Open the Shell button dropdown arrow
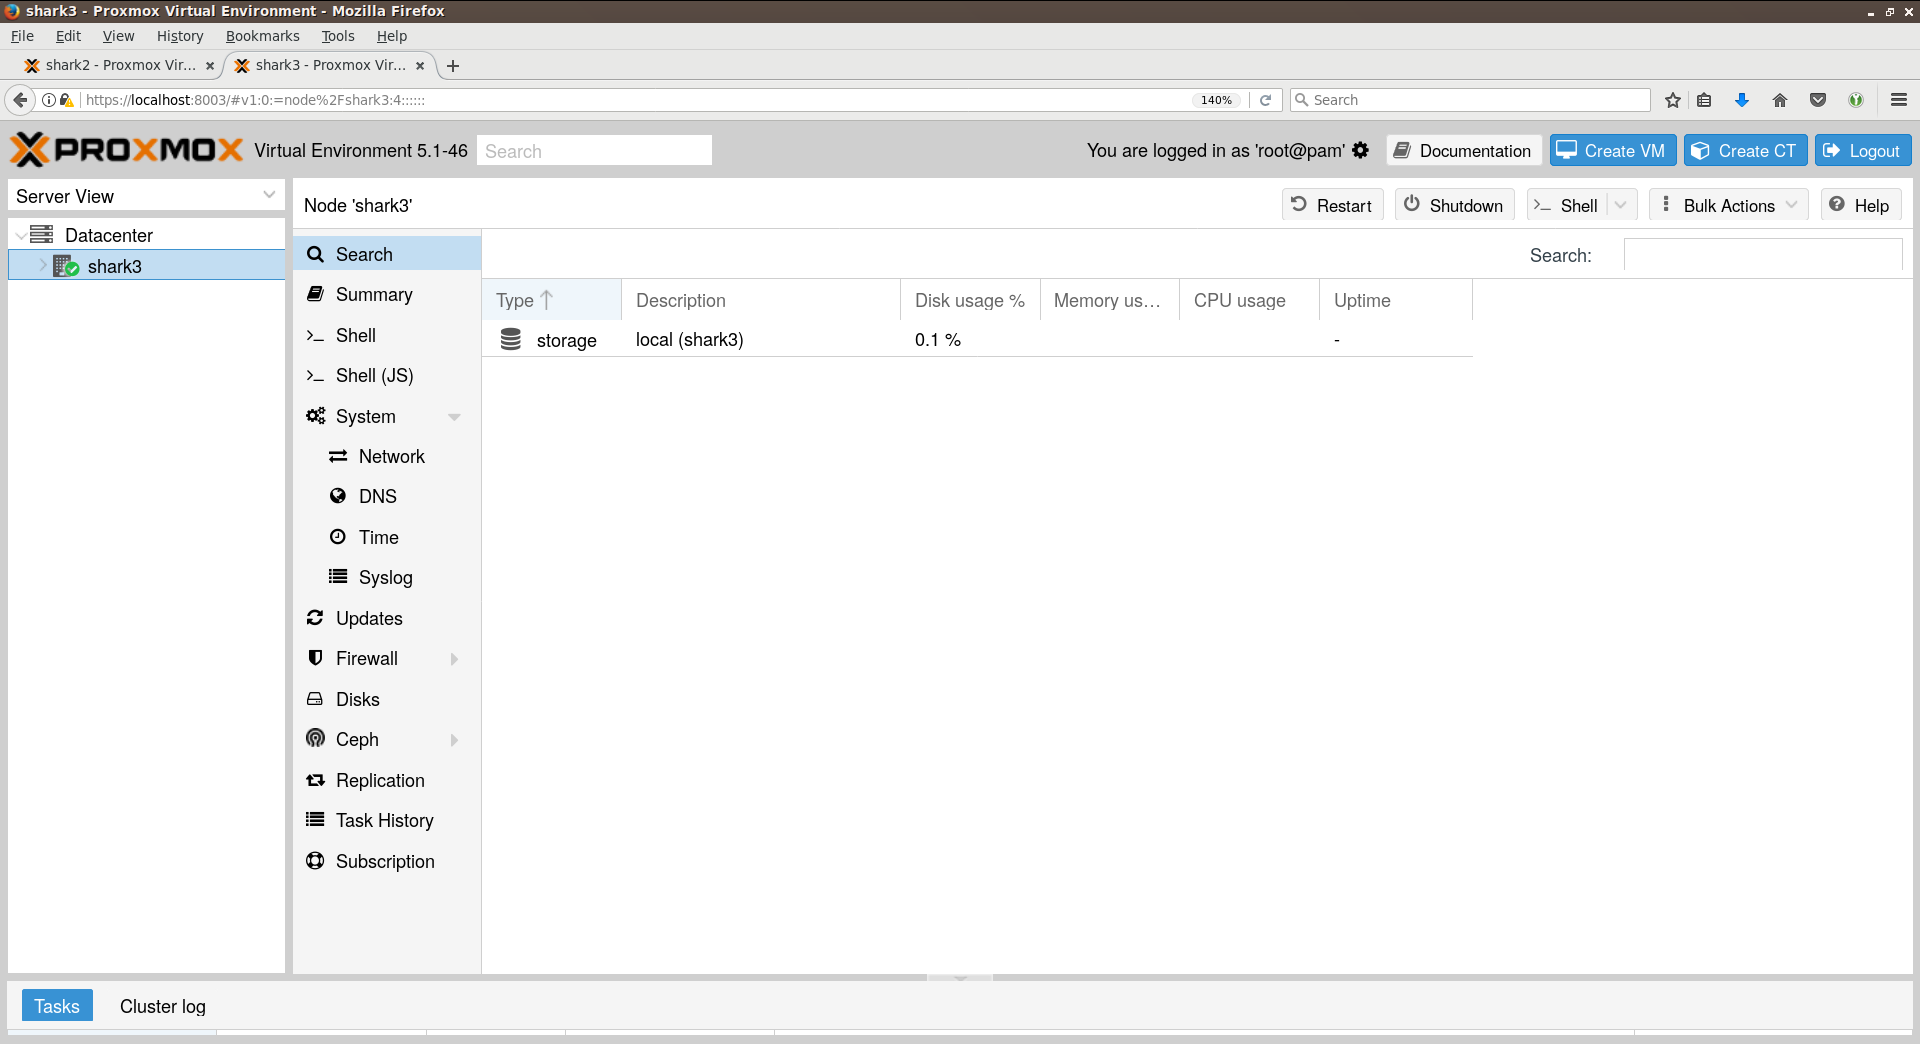The width and height of the screenshot is (1920, 1044). [1621, 205]
